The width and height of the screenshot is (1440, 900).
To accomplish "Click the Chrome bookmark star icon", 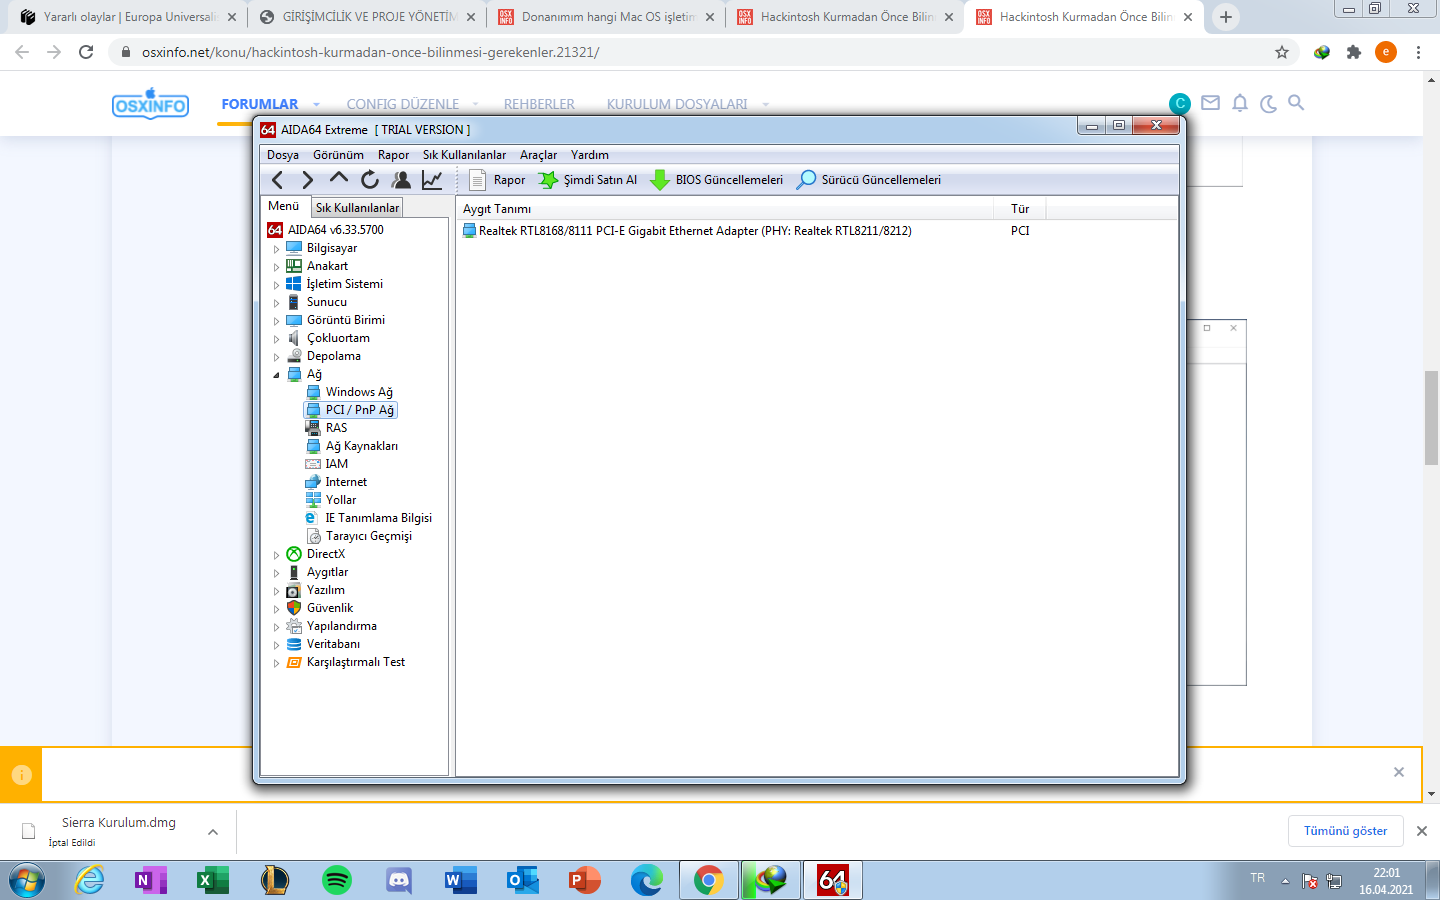I will click(x=1282, y=52).
